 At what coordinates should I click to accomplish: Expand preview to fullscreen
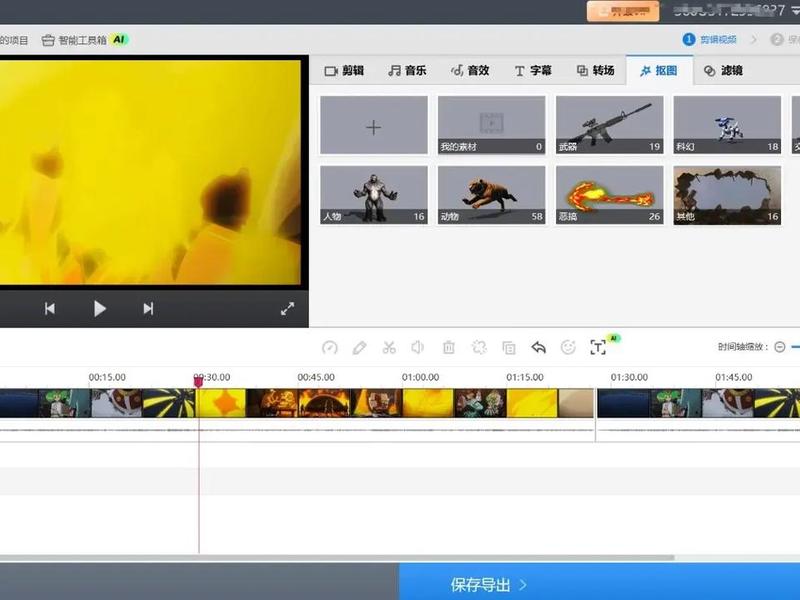[x=287, y=309]
